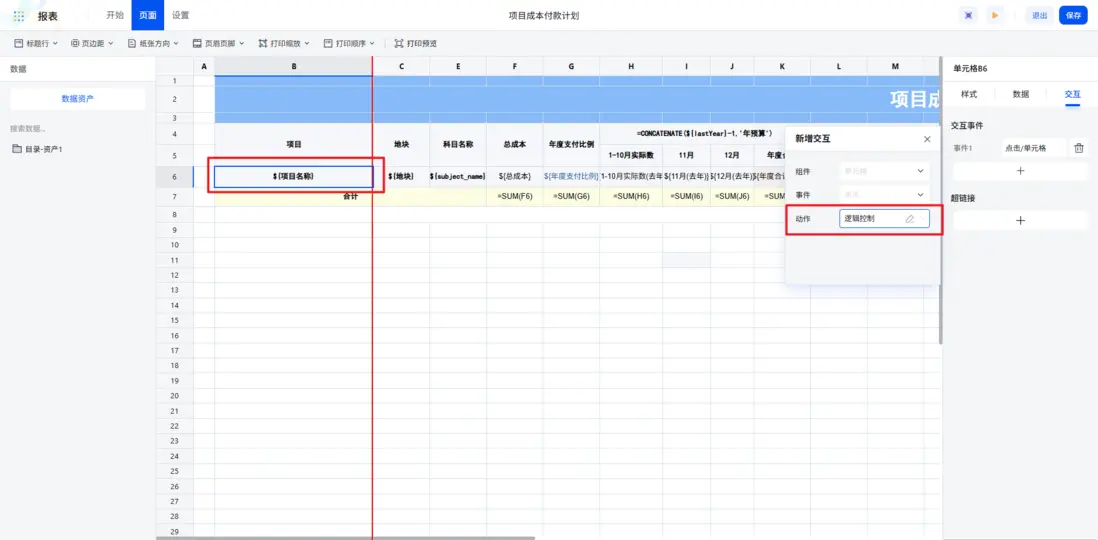Image resolution: width=1098 pixels, height=540 pixels.
Task: Select cell =SUM(G6)
Action: (x=571, y=196)
